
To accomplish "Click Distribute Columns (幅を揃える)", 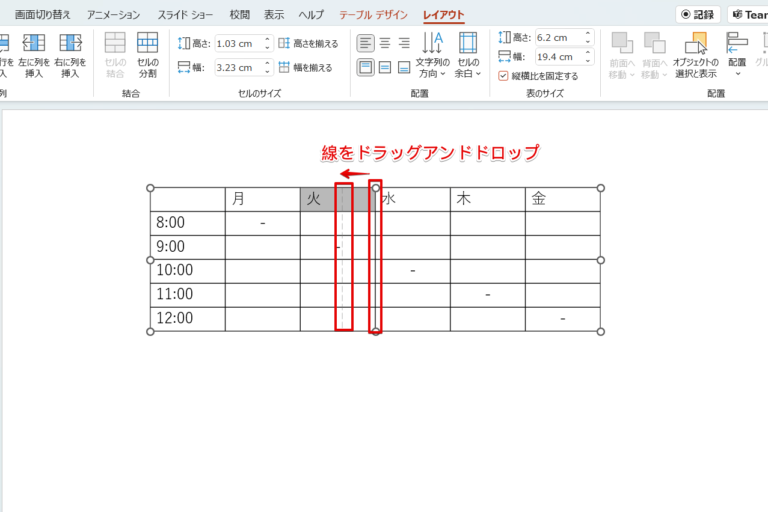I will 306,67.
